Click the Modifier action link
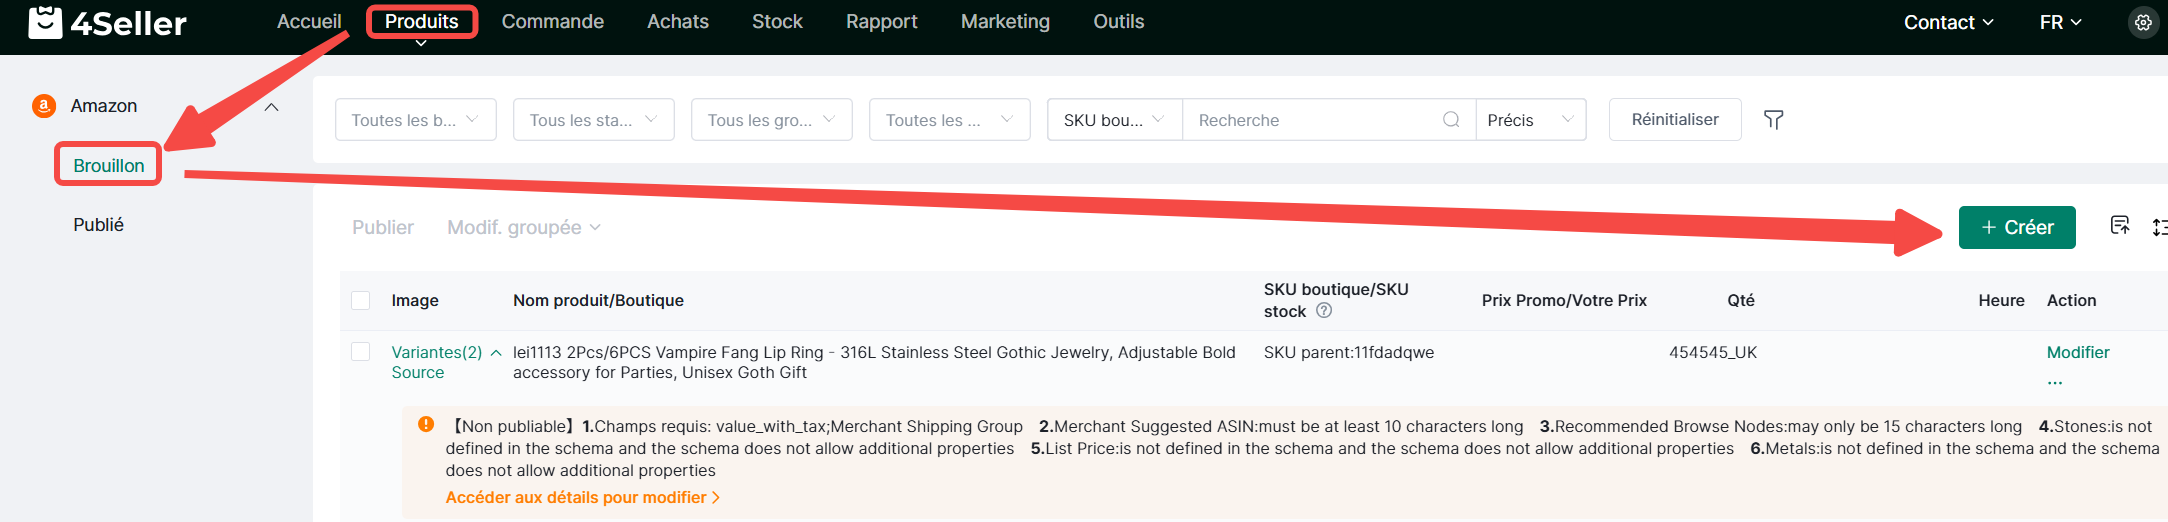 [2077, 352]
